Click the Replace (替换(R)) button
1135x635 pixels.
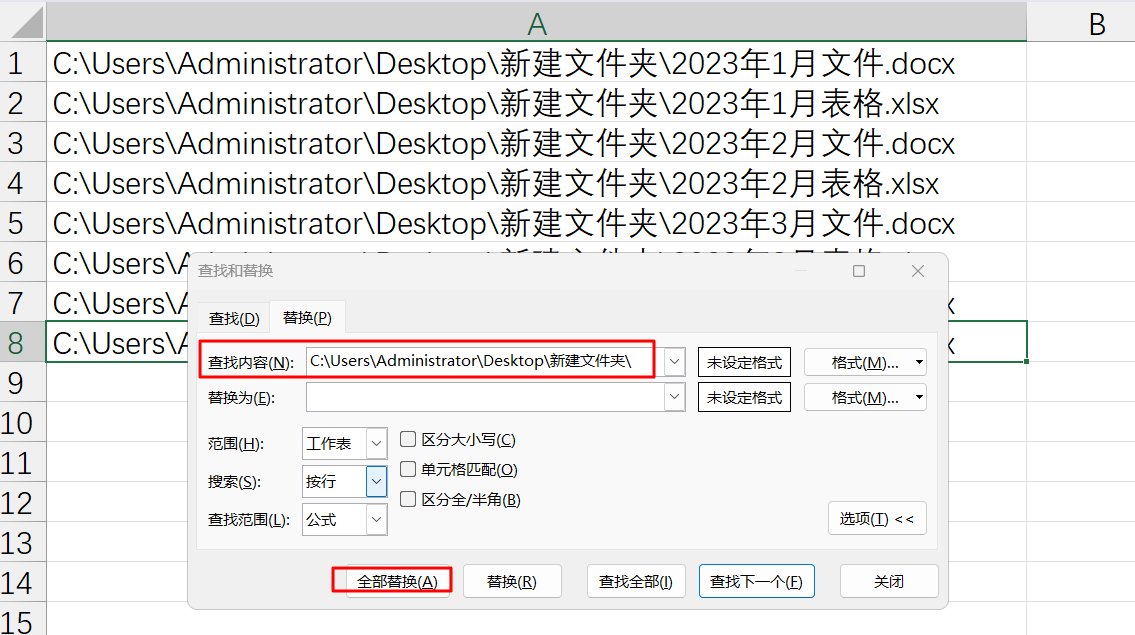coord(512,581)
